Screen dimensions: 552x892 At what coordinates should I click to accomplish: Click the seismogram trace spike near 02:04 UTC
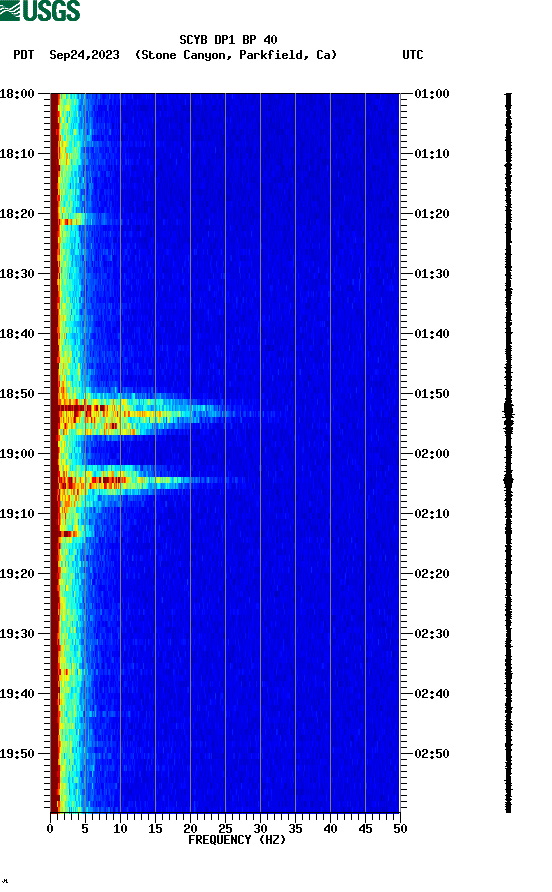tap(508, 480)
